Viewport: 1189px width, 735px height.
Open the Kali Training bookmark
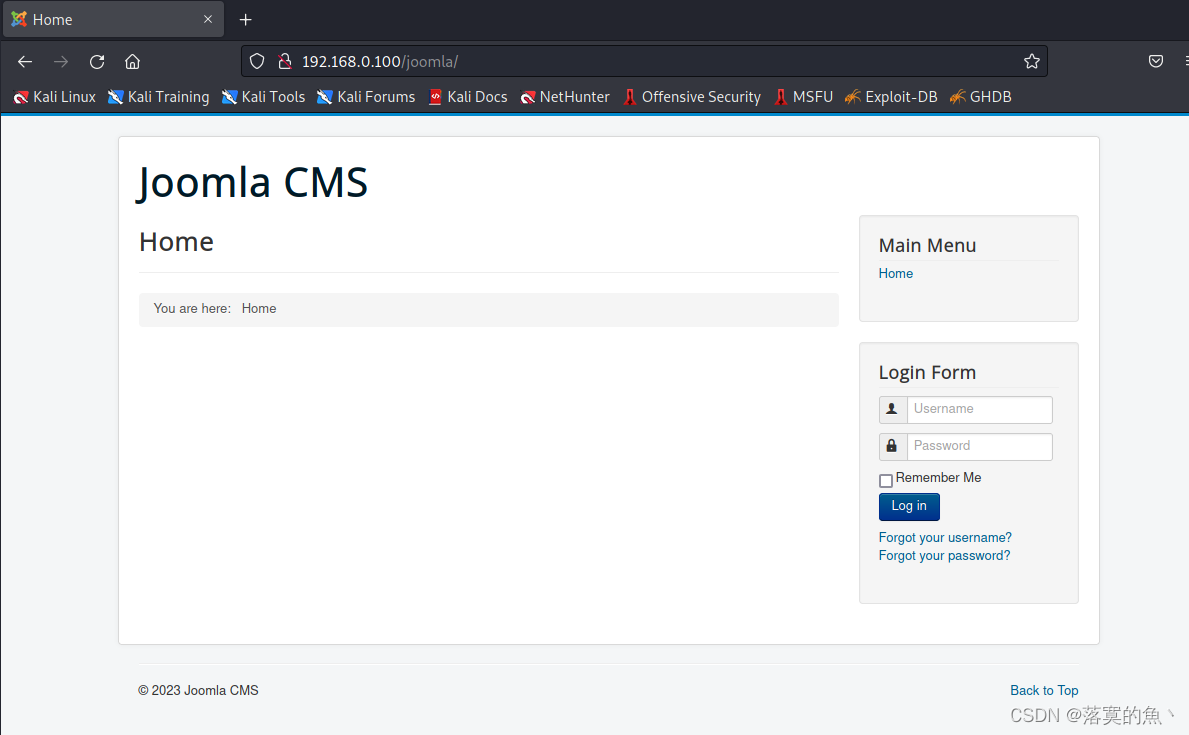click(x=158, y=97)
